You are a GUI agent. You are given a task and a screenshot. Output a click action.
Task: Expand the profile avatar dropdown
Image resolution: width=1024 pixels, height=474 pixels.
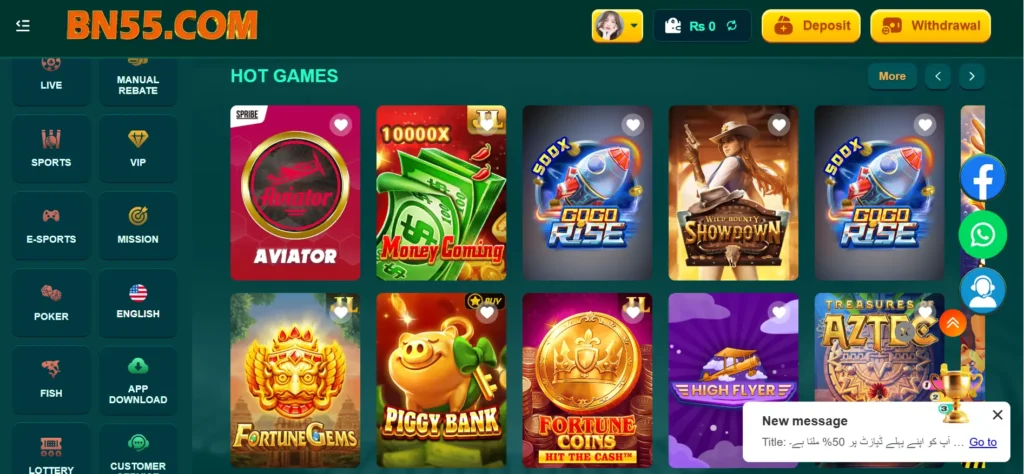click(617, 26)
